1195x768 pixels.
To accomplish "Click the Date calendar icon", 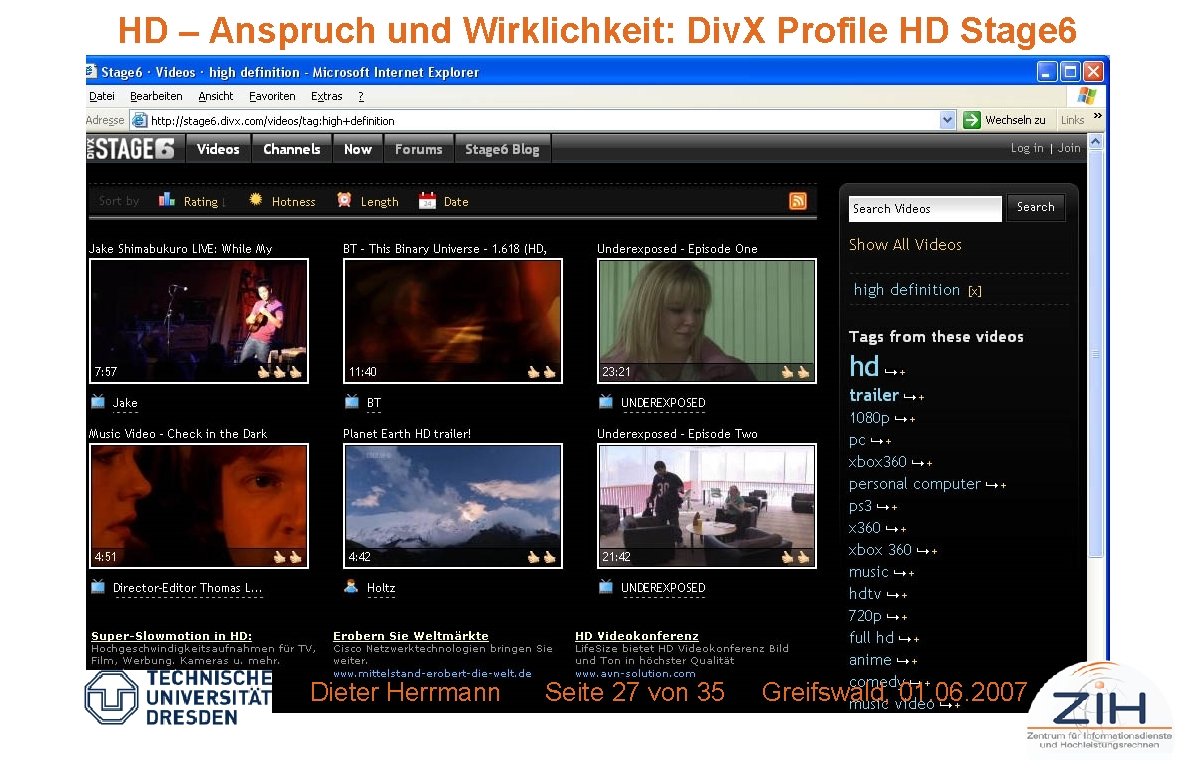I will (x=427, y=200).
